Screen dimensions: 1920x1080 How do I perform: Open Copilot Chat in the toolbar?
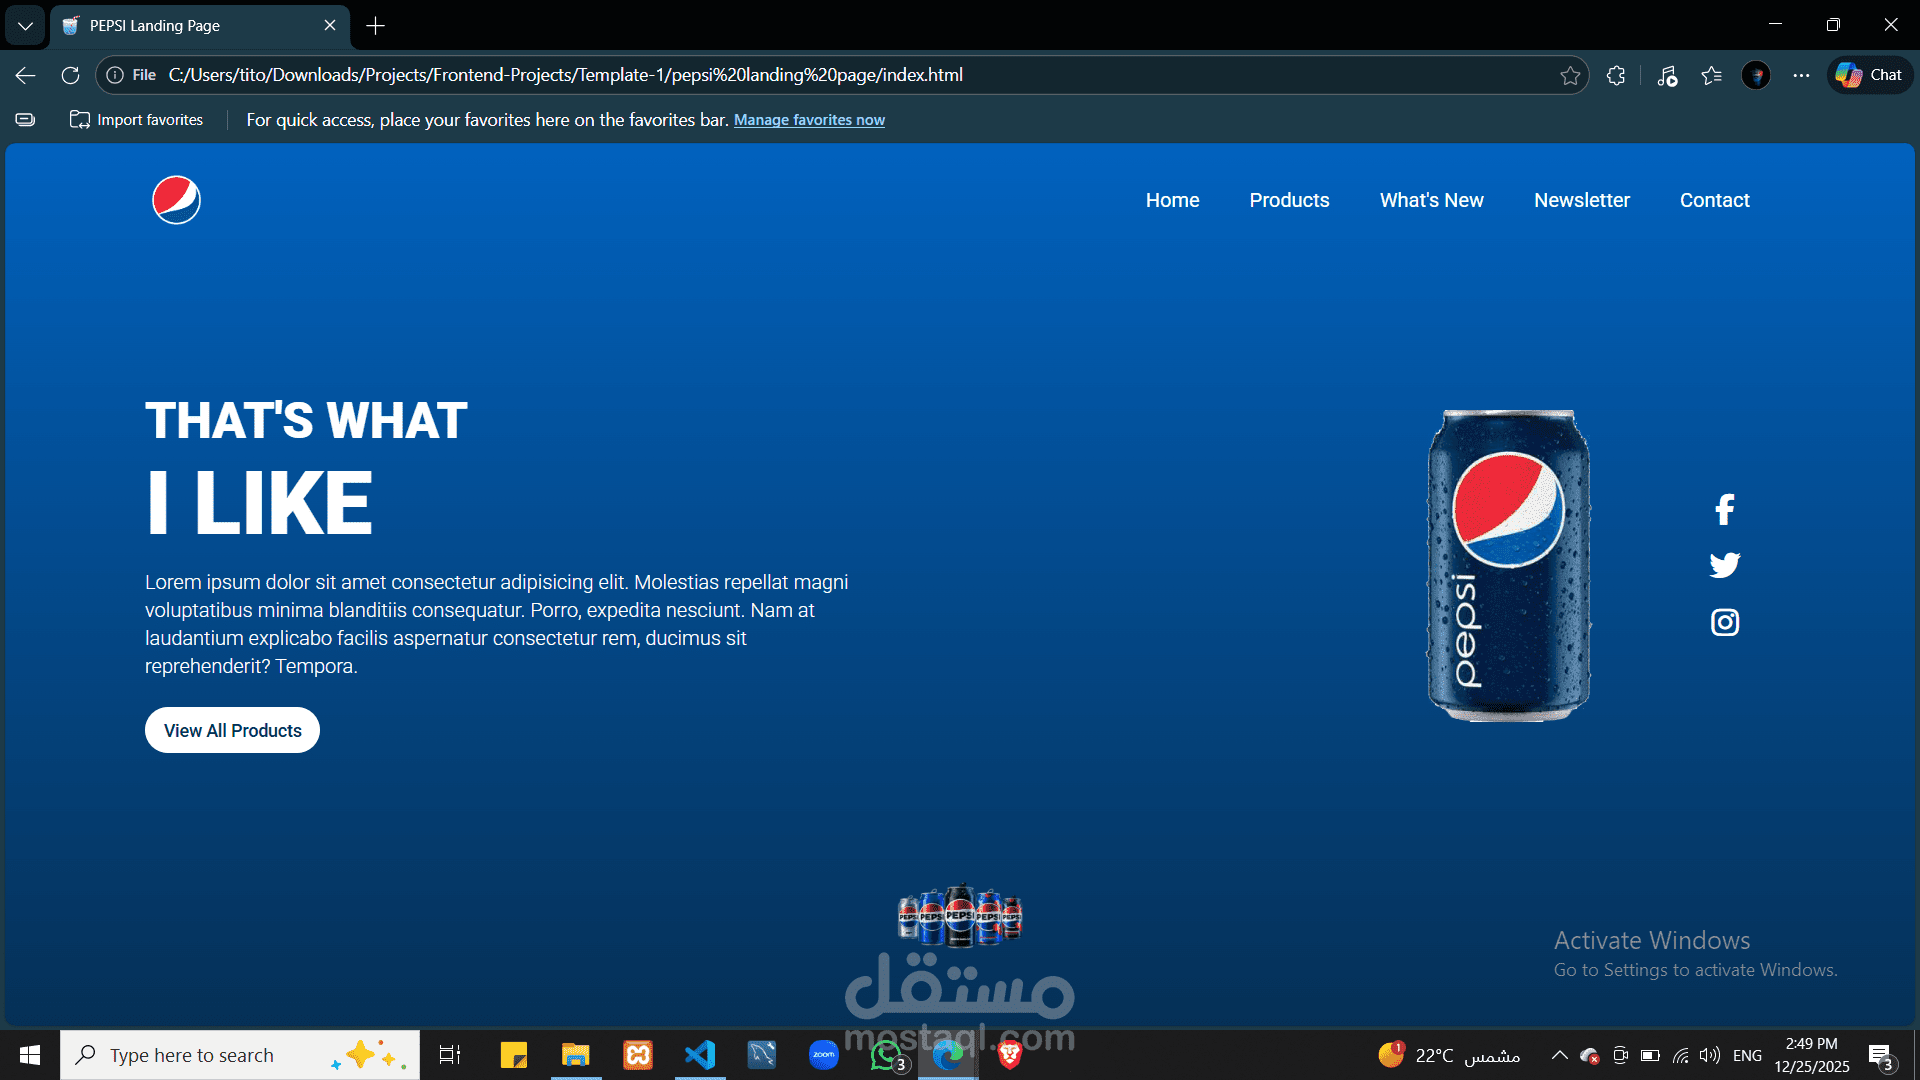pos(1869,75)
